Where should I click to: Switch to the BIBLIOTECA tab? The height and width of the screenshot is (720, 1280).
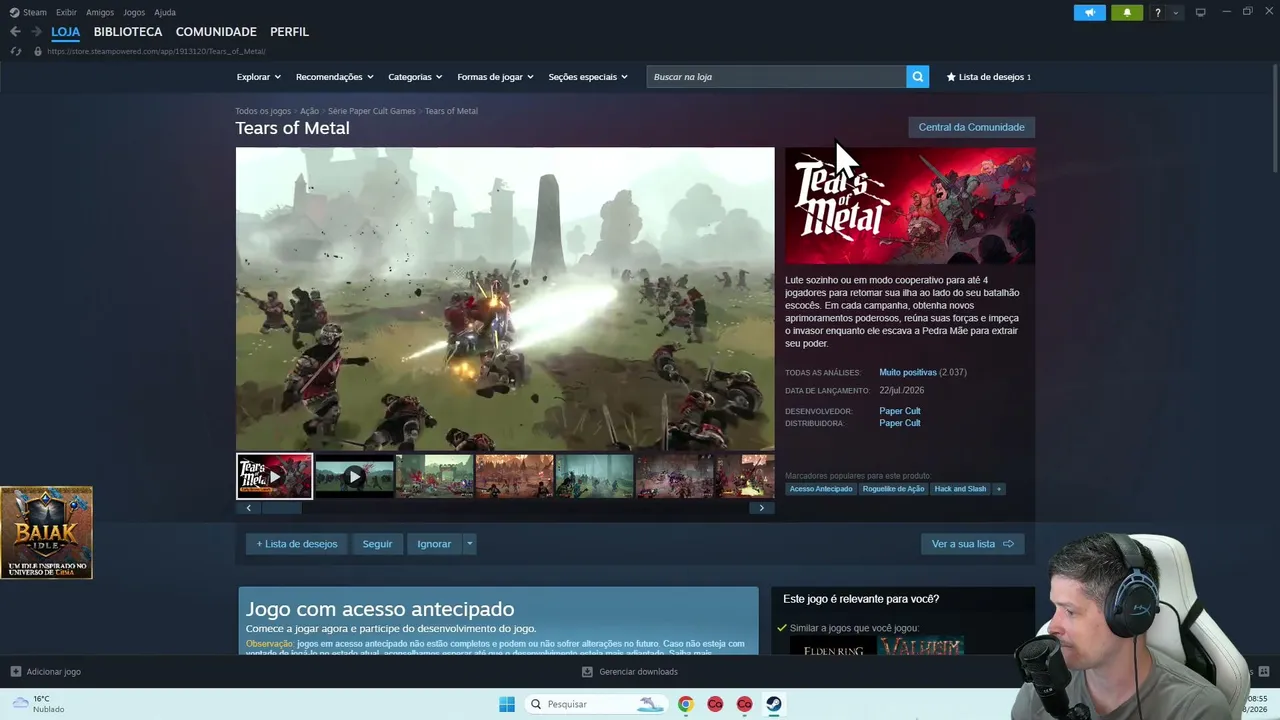(x=128, y=32)
